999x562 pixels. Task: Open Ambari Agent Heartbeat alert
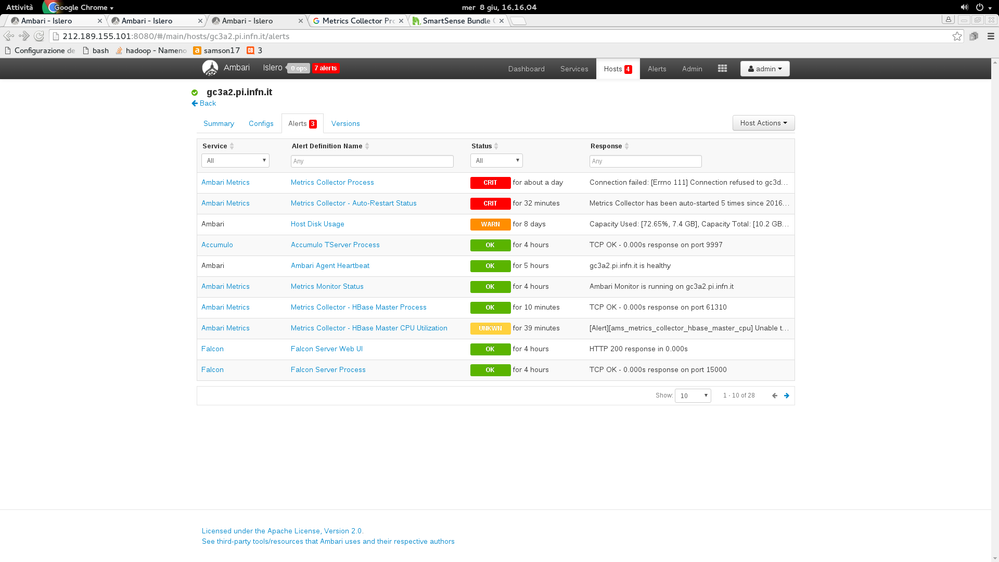tap(330, 266)
